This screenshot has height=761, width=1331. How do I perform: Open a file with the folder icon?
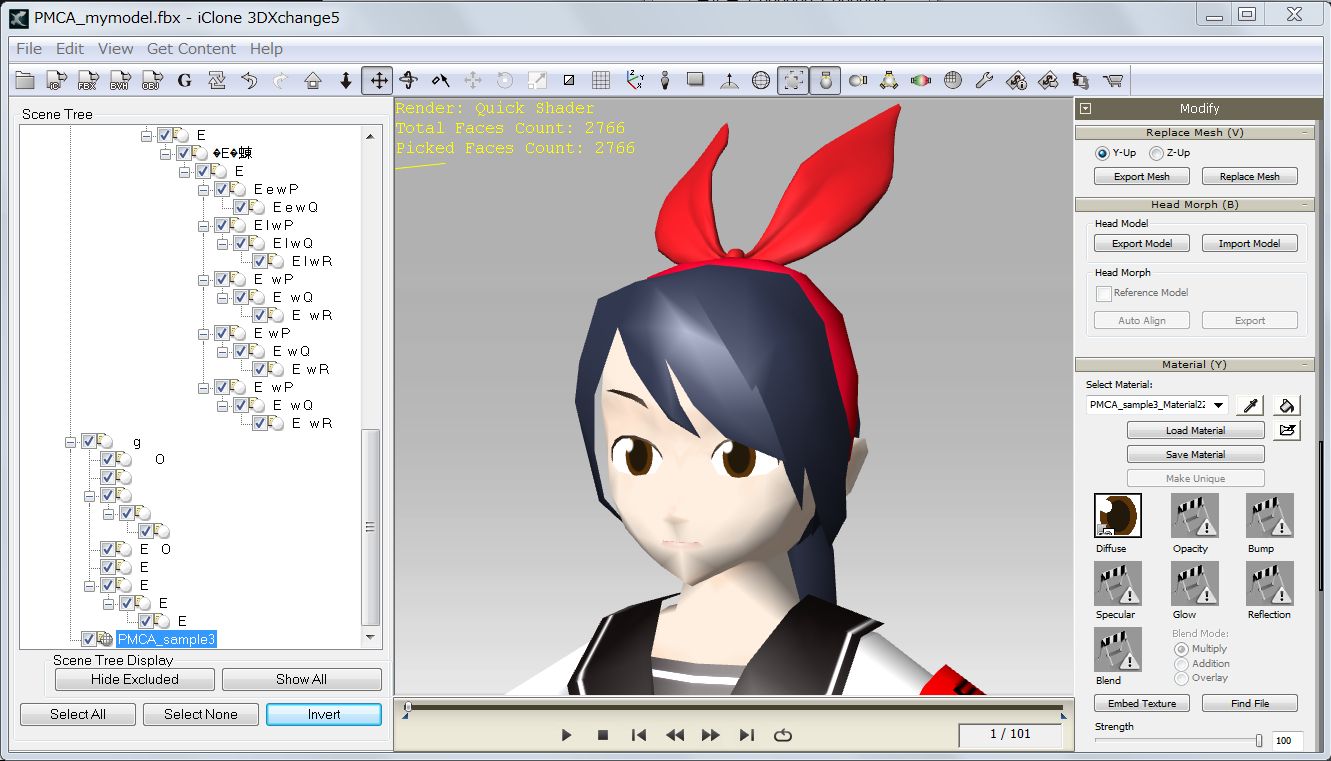coord(25,80)
